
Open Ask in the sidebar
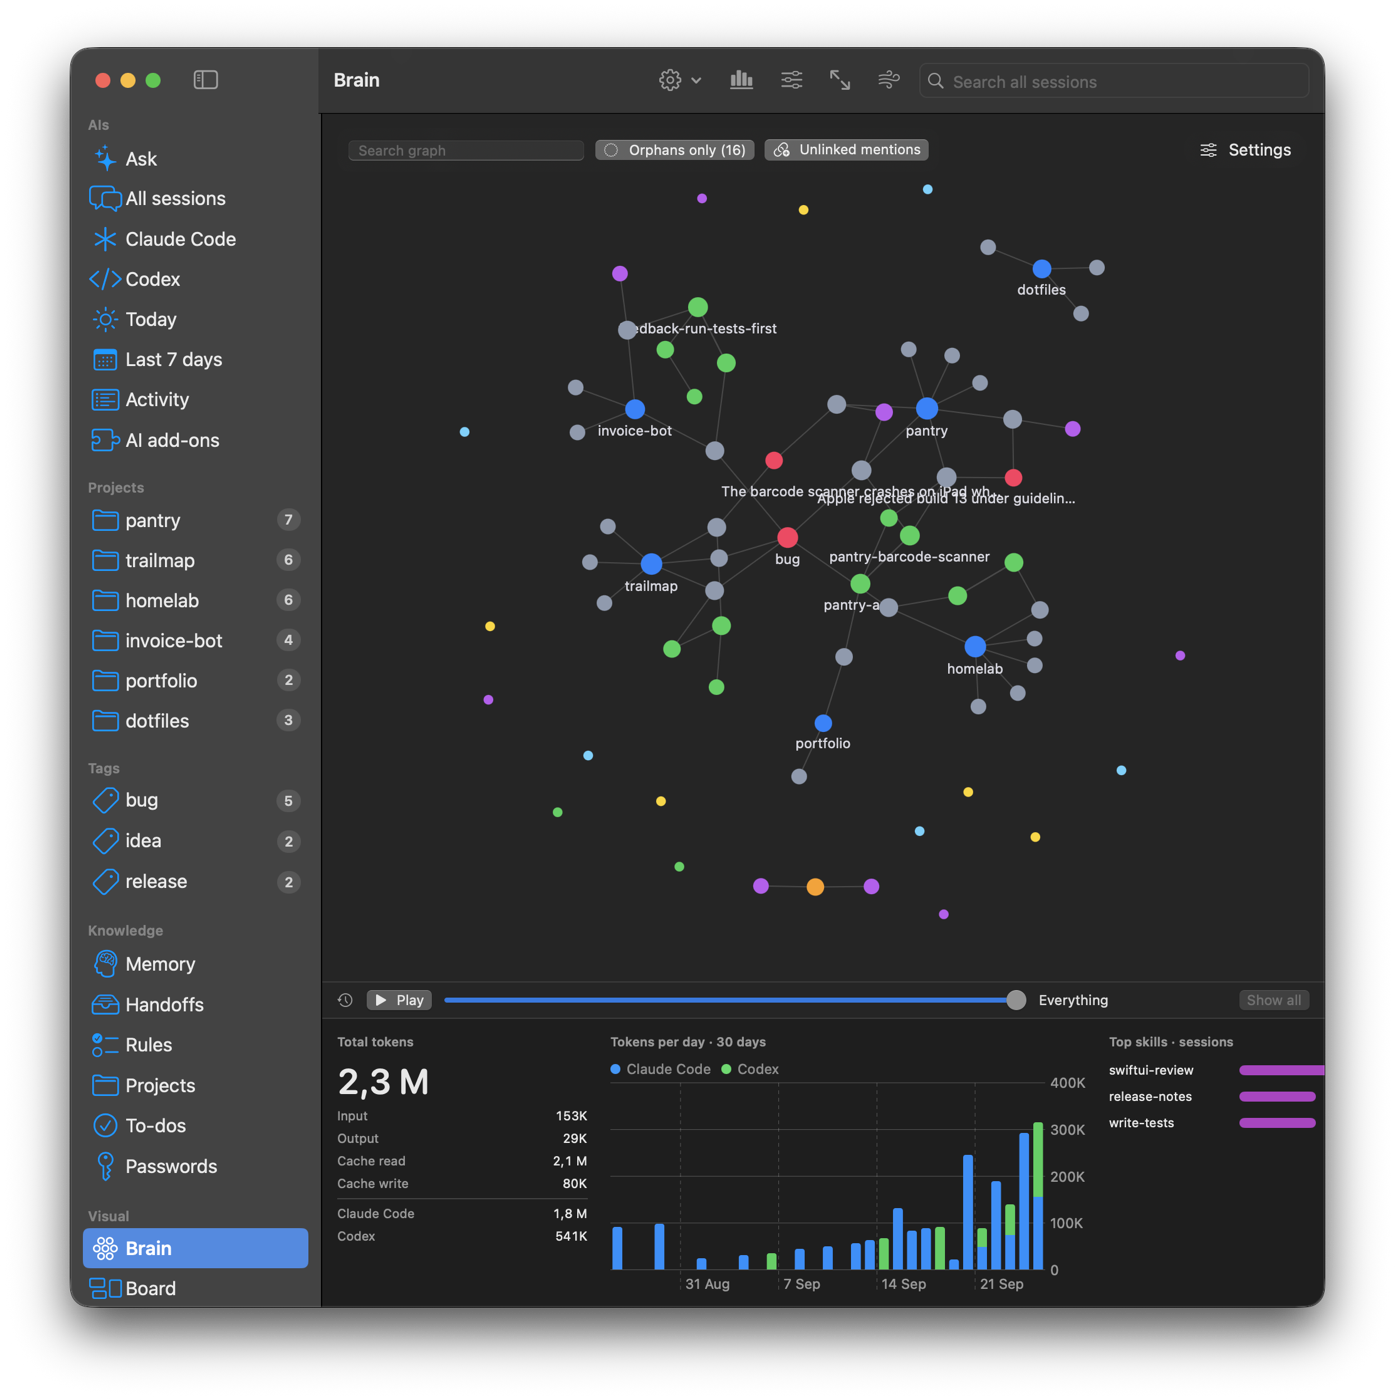coord(195,159)
